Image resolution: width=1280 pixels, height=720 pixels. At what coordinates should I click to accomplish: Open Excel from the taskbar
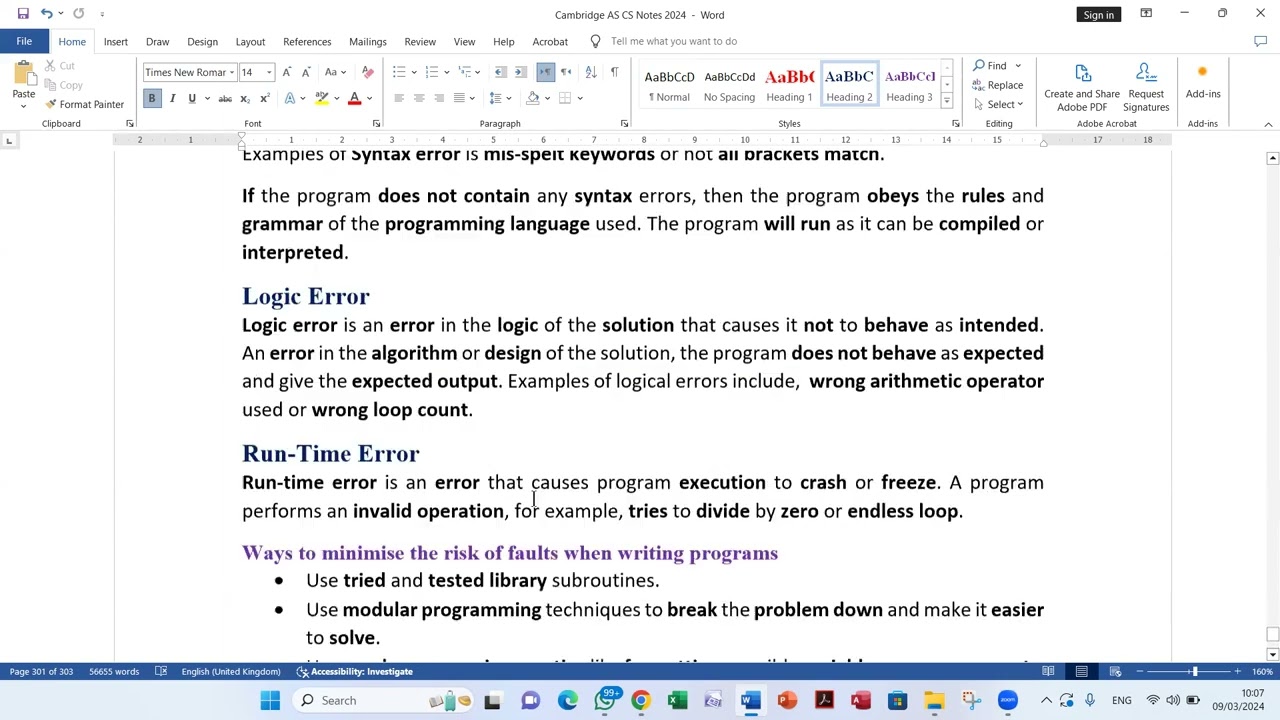click(x=677, y=700)
